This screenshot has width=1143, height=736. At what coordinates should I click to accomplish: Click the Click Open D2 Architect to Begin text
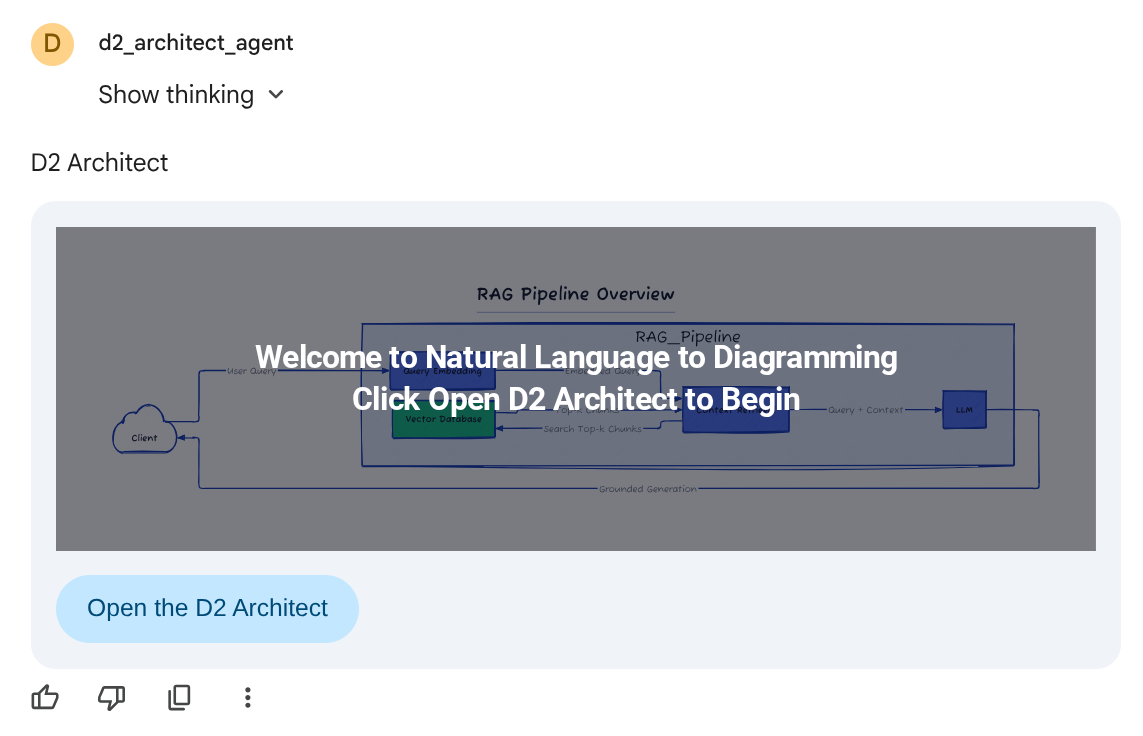576,399
